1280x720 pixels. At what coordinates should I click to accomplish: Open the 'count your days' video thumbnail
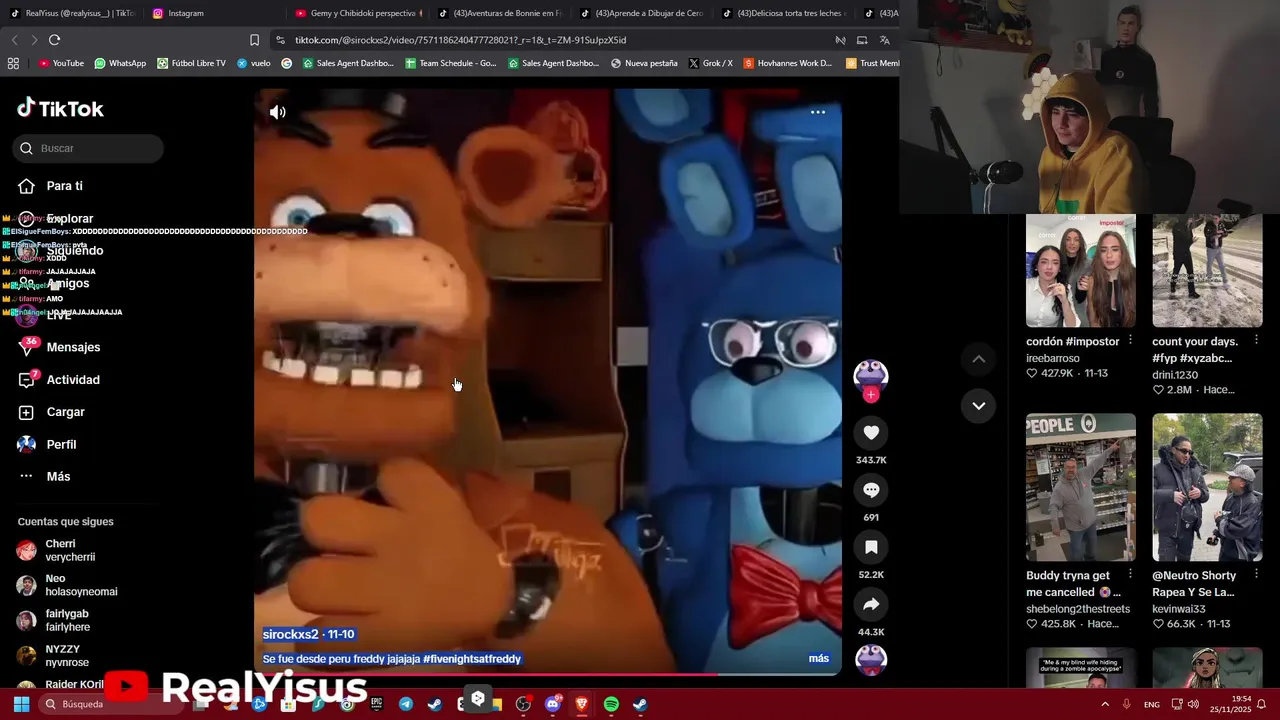(1207, 270)
